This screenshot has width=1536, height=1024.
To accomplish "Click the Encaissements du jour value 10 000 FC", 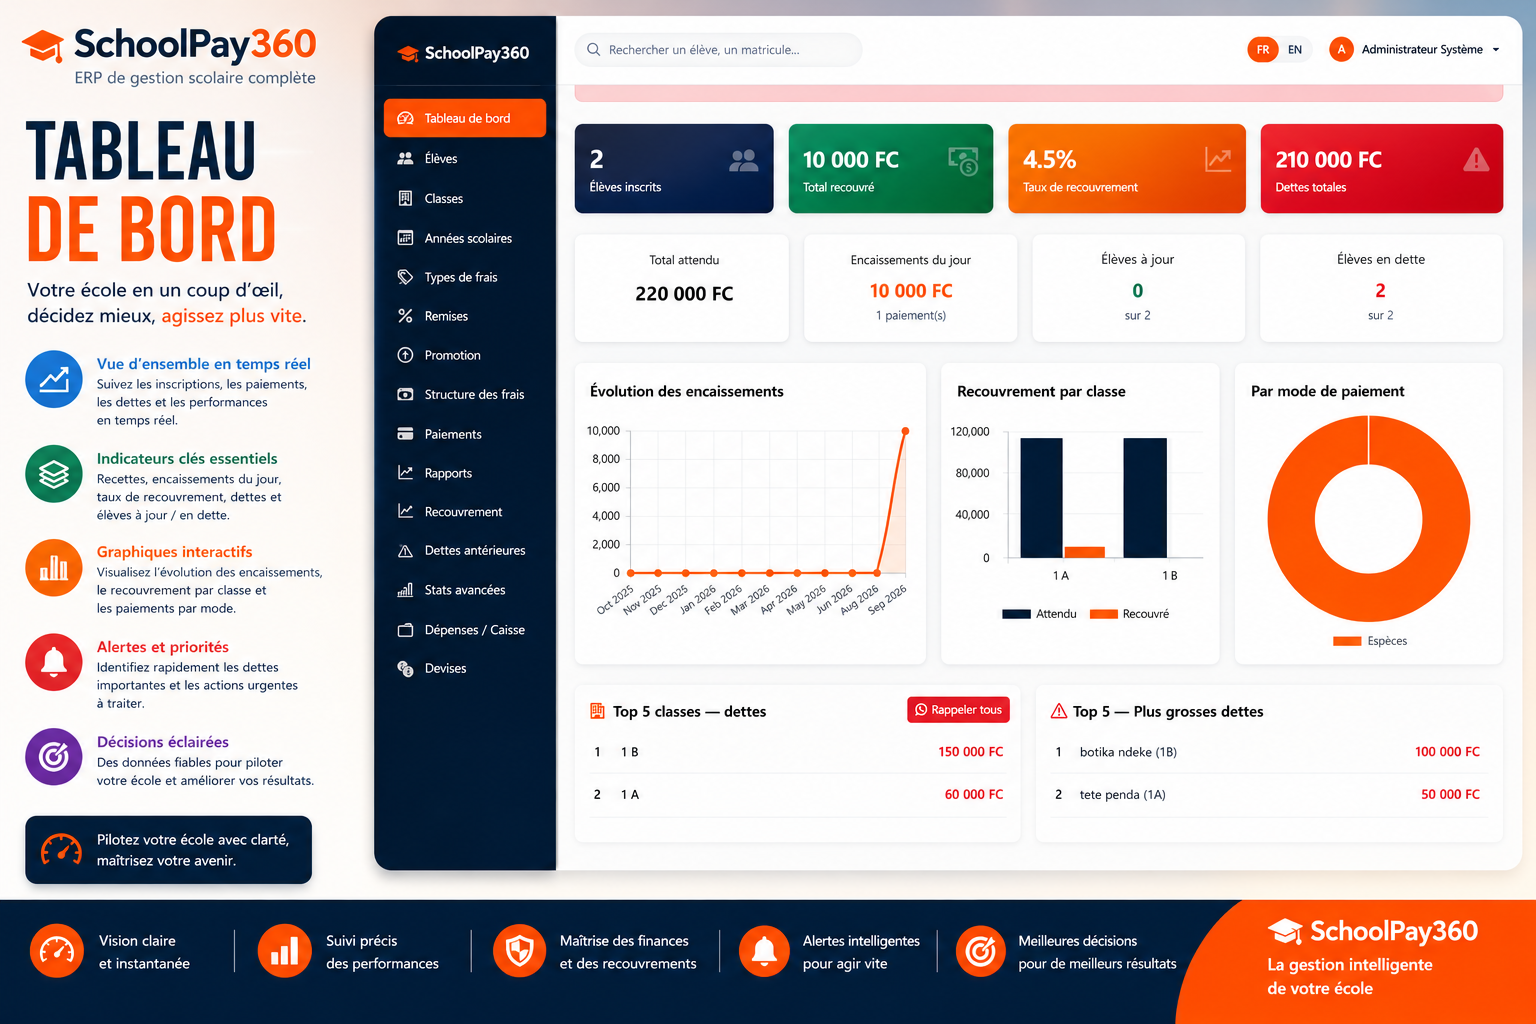I will [x=911, y=291].
